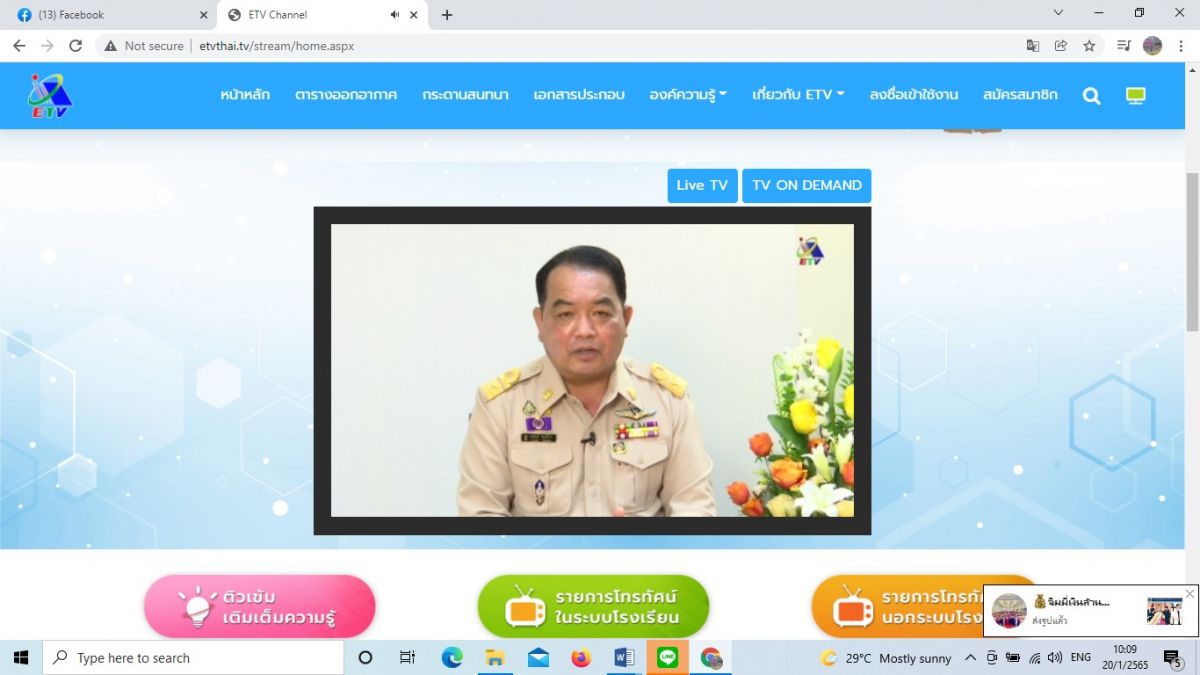Open the Chrome tab search chevron
The width and height of the screenshot is (1200, 675).
[1059, 13]
